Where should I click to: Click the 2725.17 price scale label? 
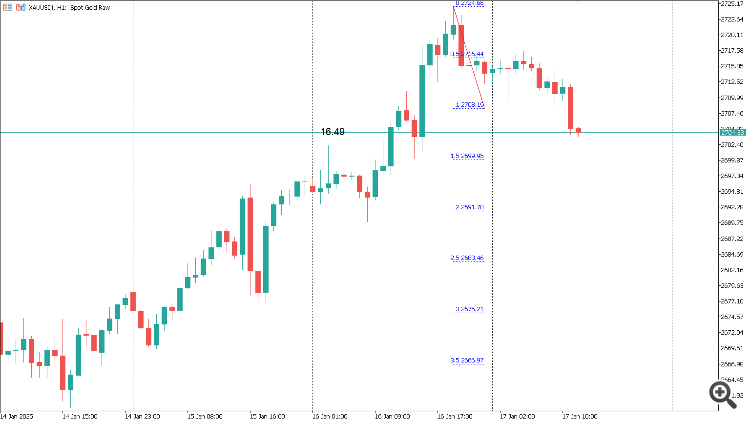pyautogui.click(x=731, y=4)
